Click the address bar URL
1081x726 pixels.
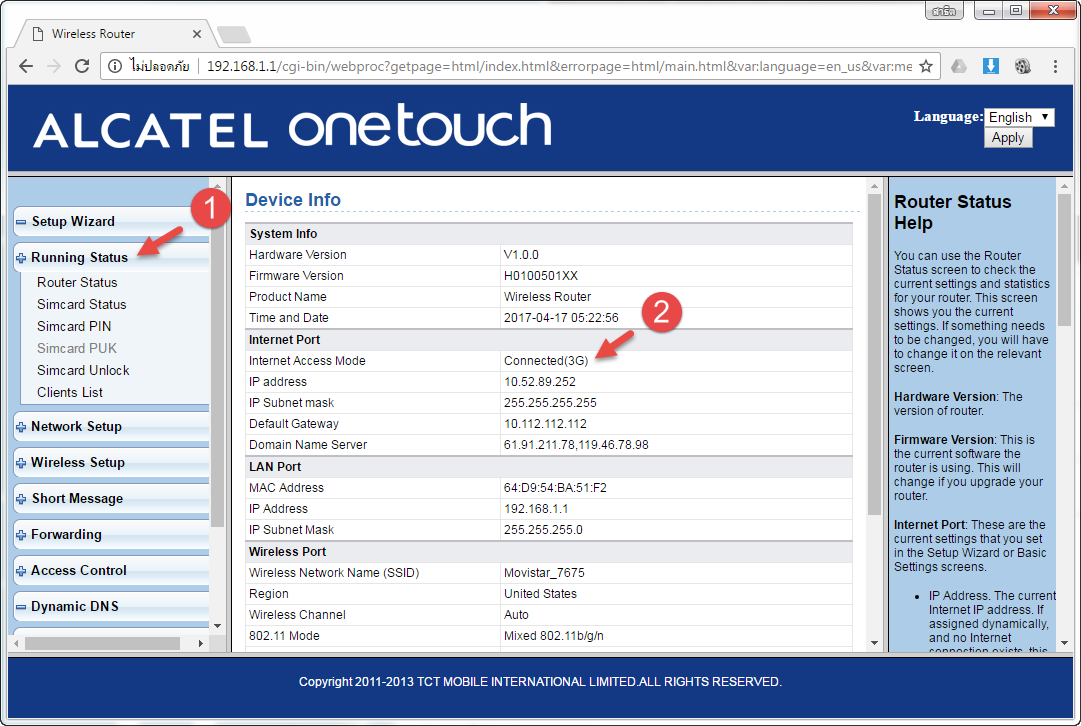tap(559, 66)
